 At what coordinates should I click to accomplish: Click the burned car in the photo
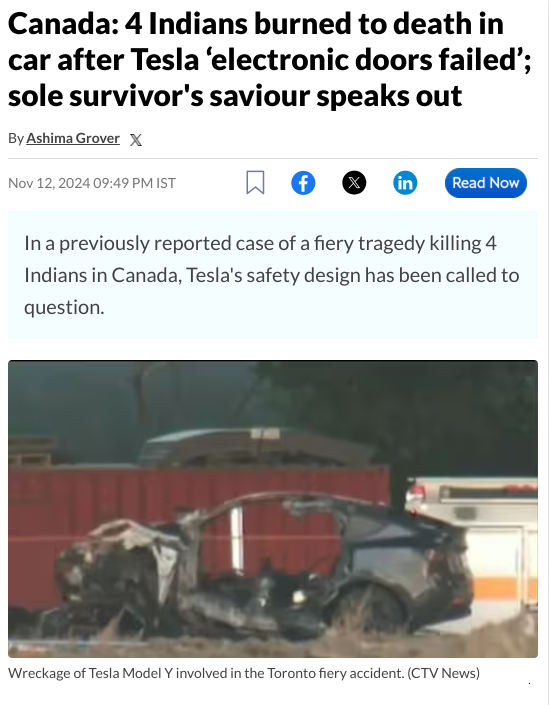[265, 567]
